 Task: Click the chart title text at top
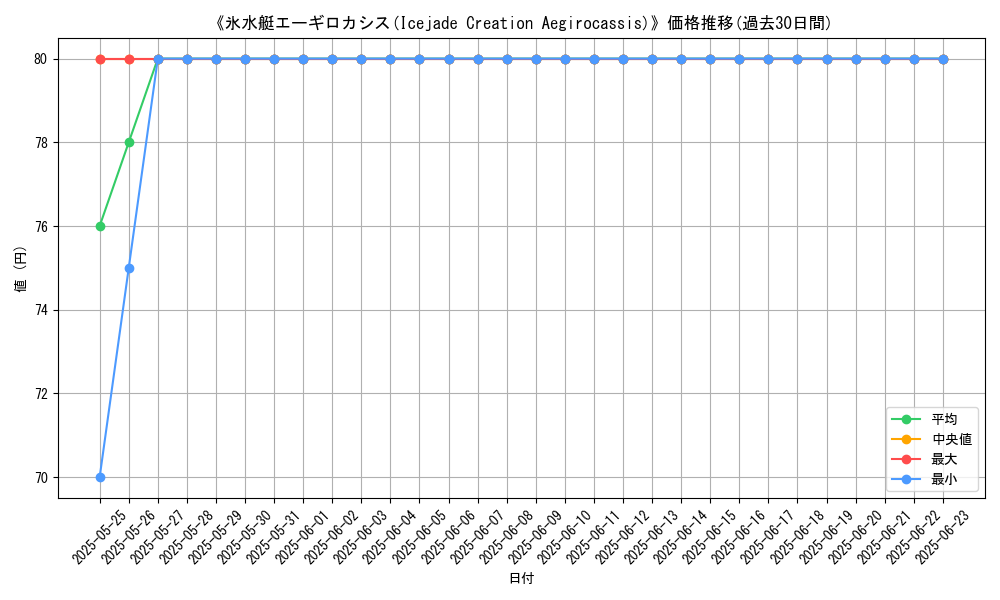[x=522, y=24]
